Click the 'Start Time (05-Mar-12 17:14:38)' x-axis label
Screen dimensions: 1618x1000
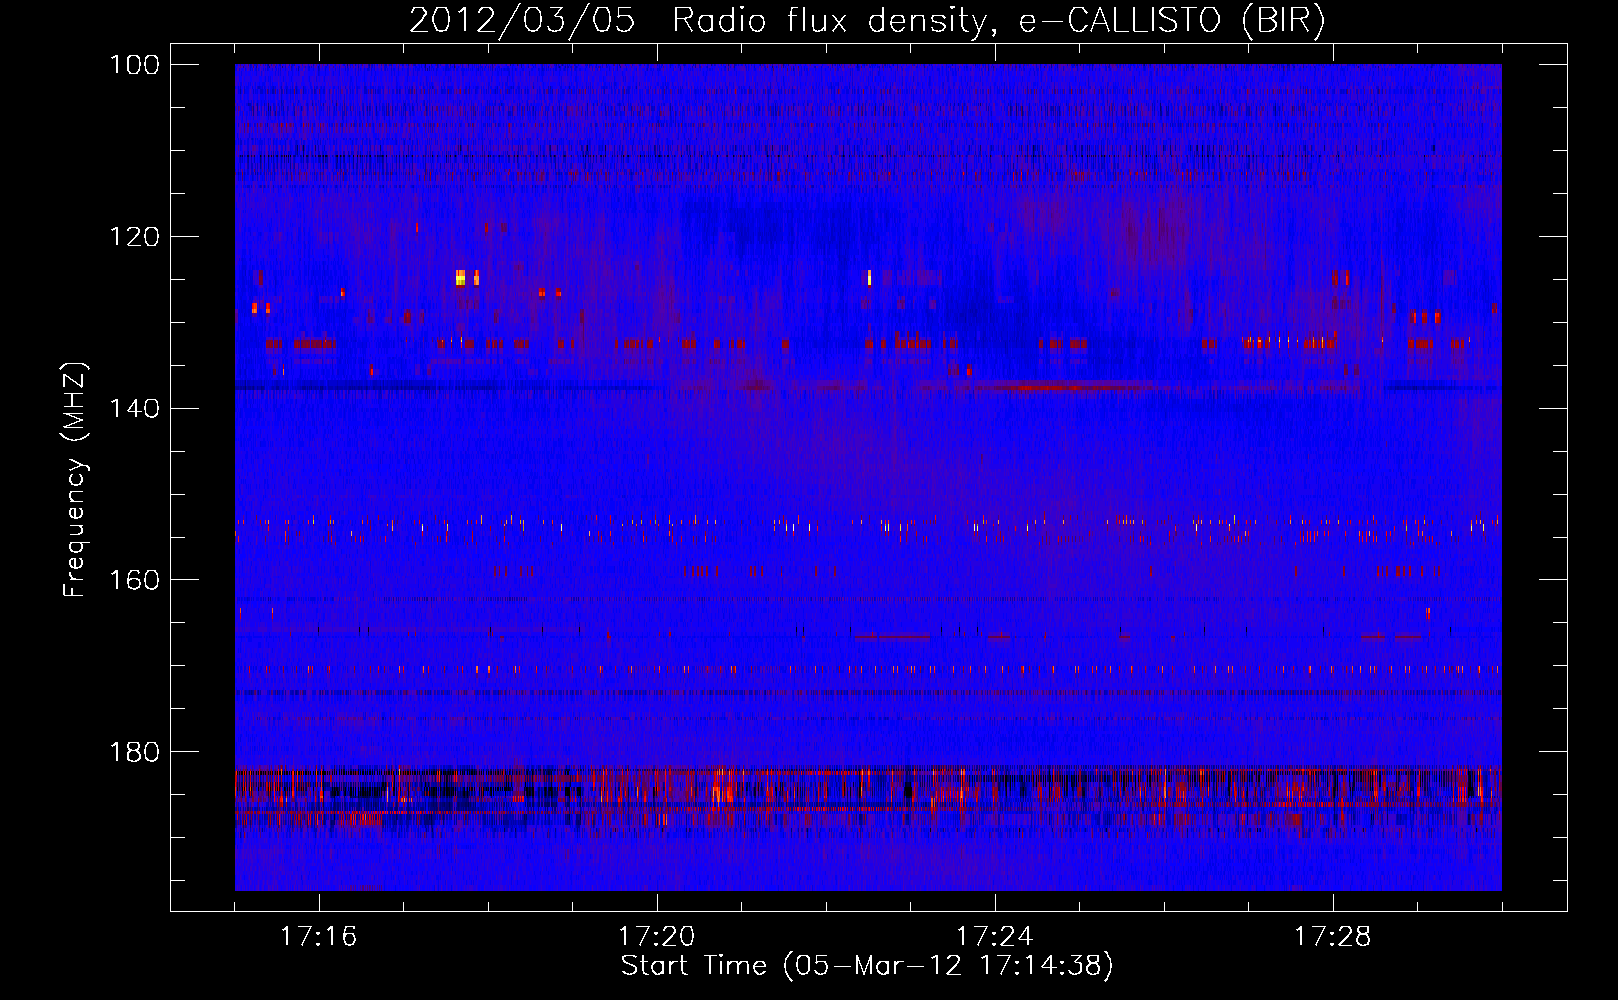coord(867,966)
